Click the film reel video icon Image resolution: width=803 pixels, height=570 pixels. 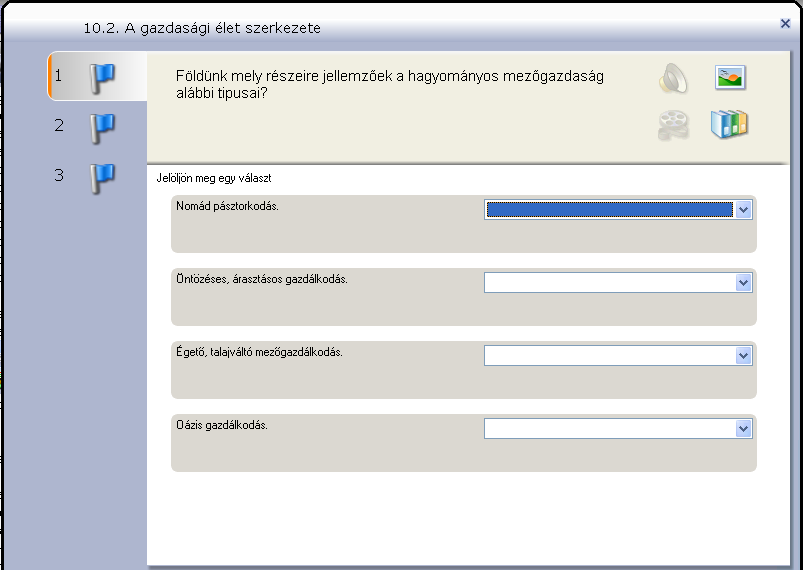(x=673, y=124)
